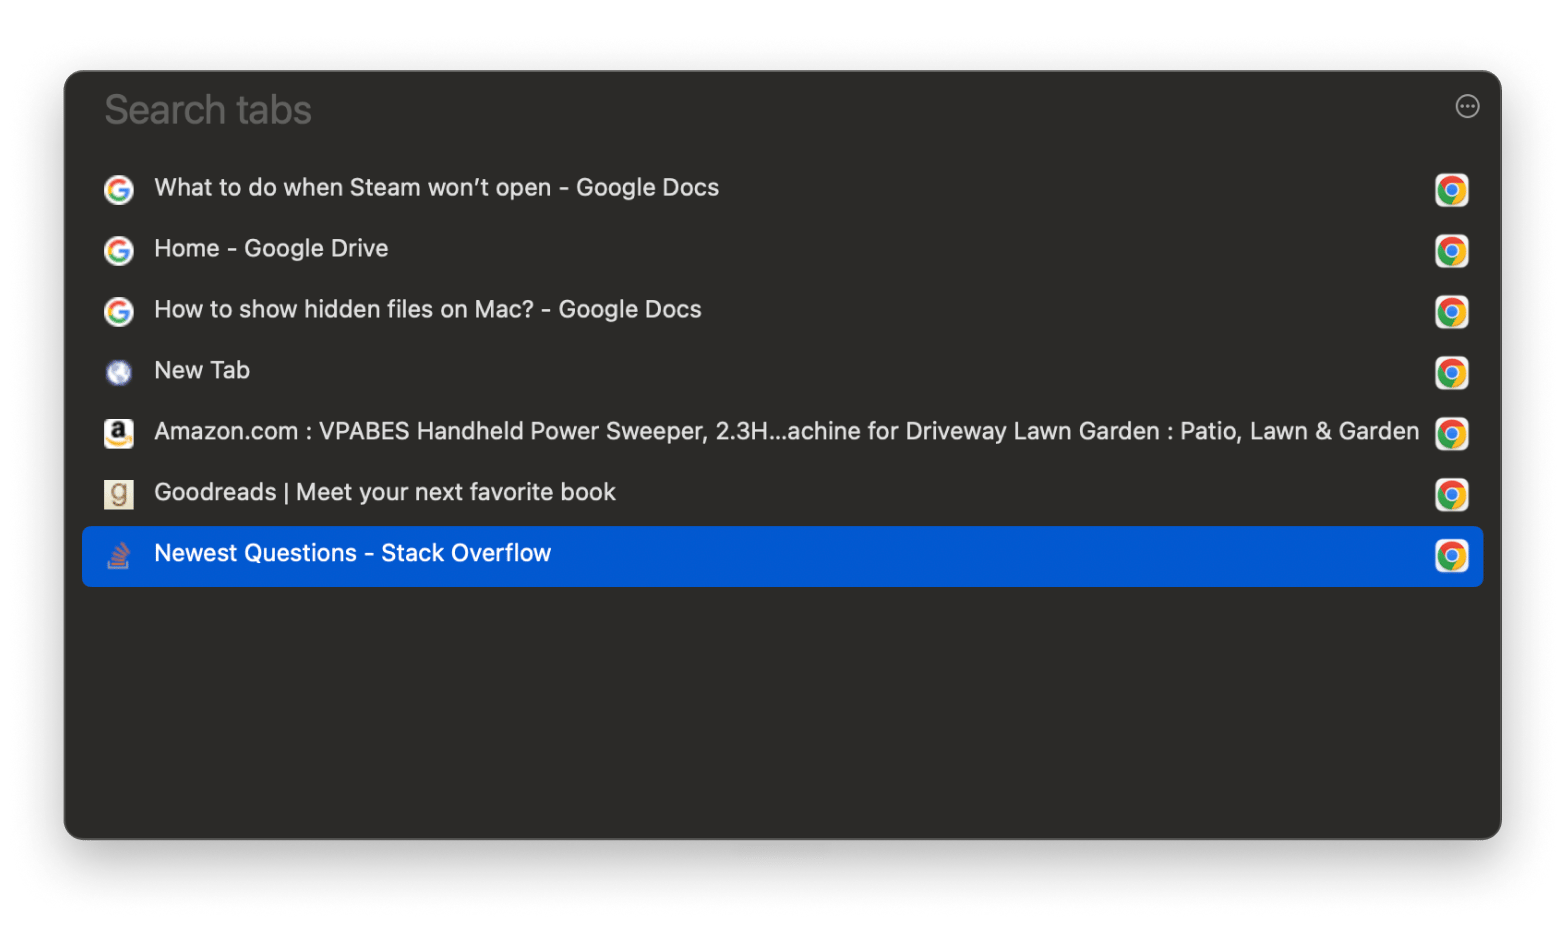Switch to Home - Google Drive tab
1560x932 pixels.
(x=271, y=249)
